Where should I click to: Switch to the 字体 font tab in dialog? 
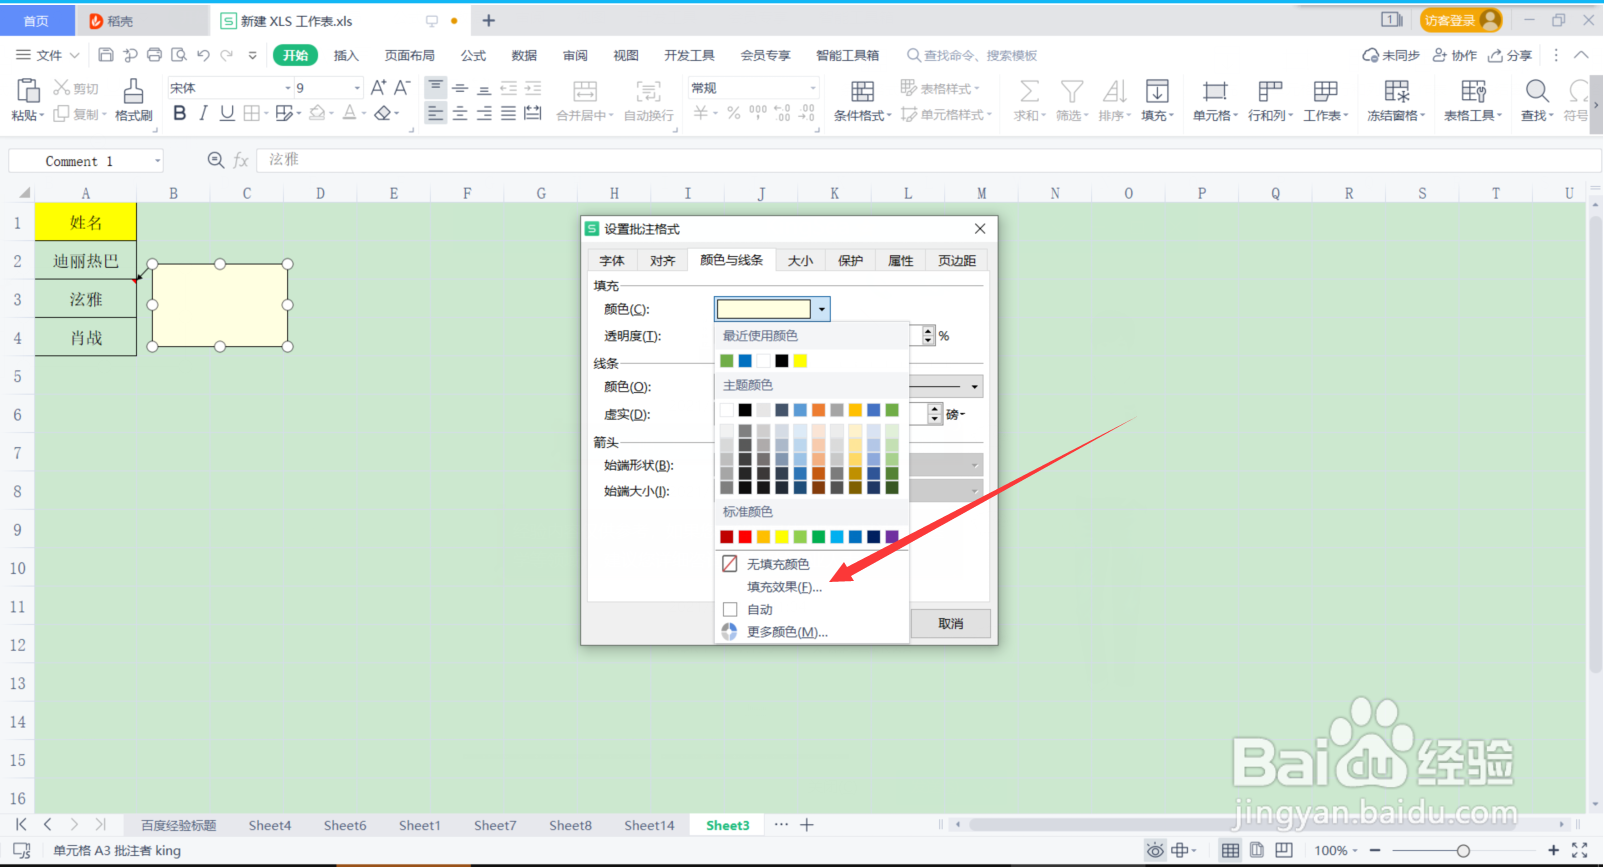point(612,261)
